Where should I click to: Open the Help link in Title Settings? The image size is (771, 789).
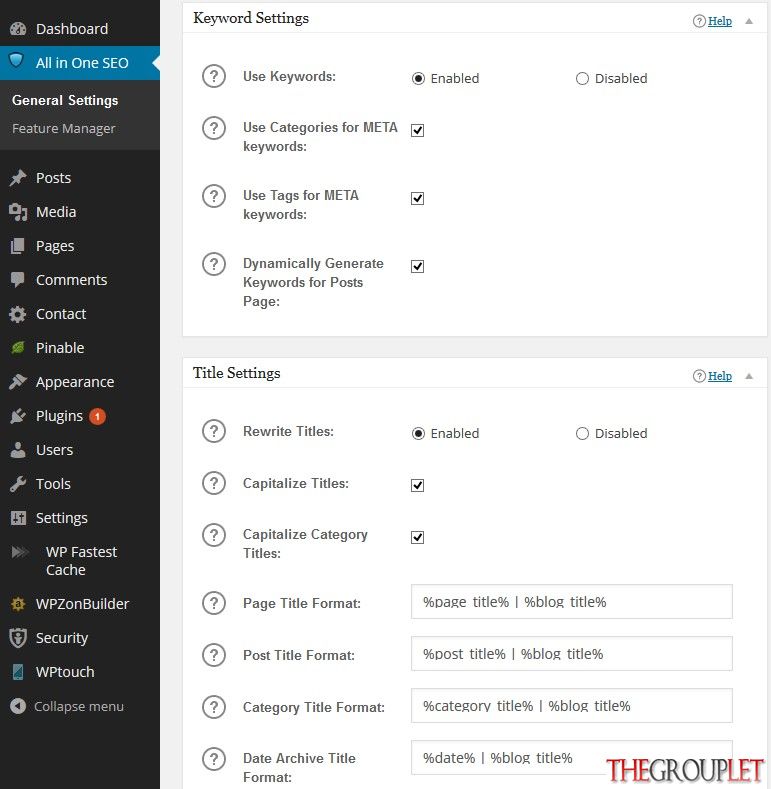[720, 376]
